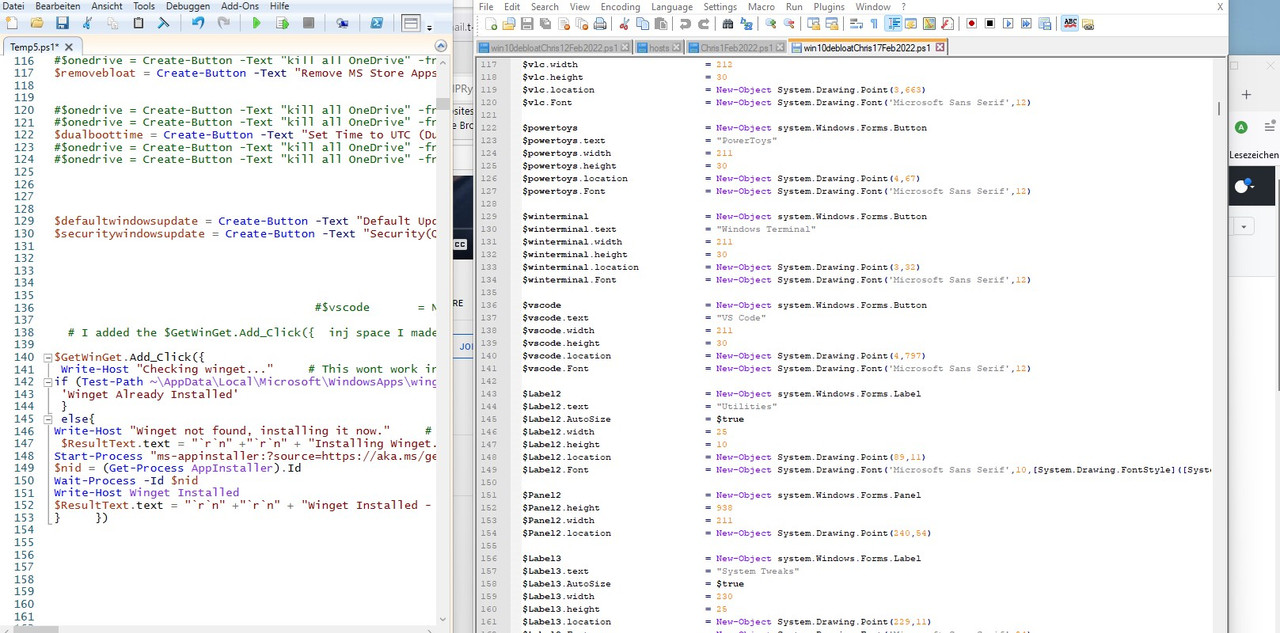The width and height of the screenshot is (1280, 633).
Task: Click the Notepad++ vertical scrollbar thumb
Action: pos(1218,108)
